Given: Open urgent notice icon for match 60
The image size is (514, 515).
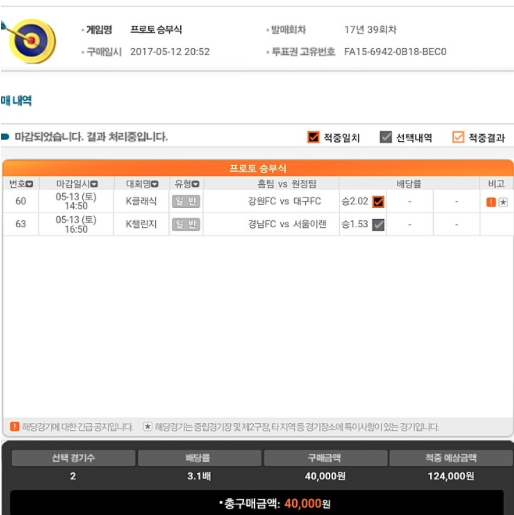Looking at the screenshot, I should point(491,202).
